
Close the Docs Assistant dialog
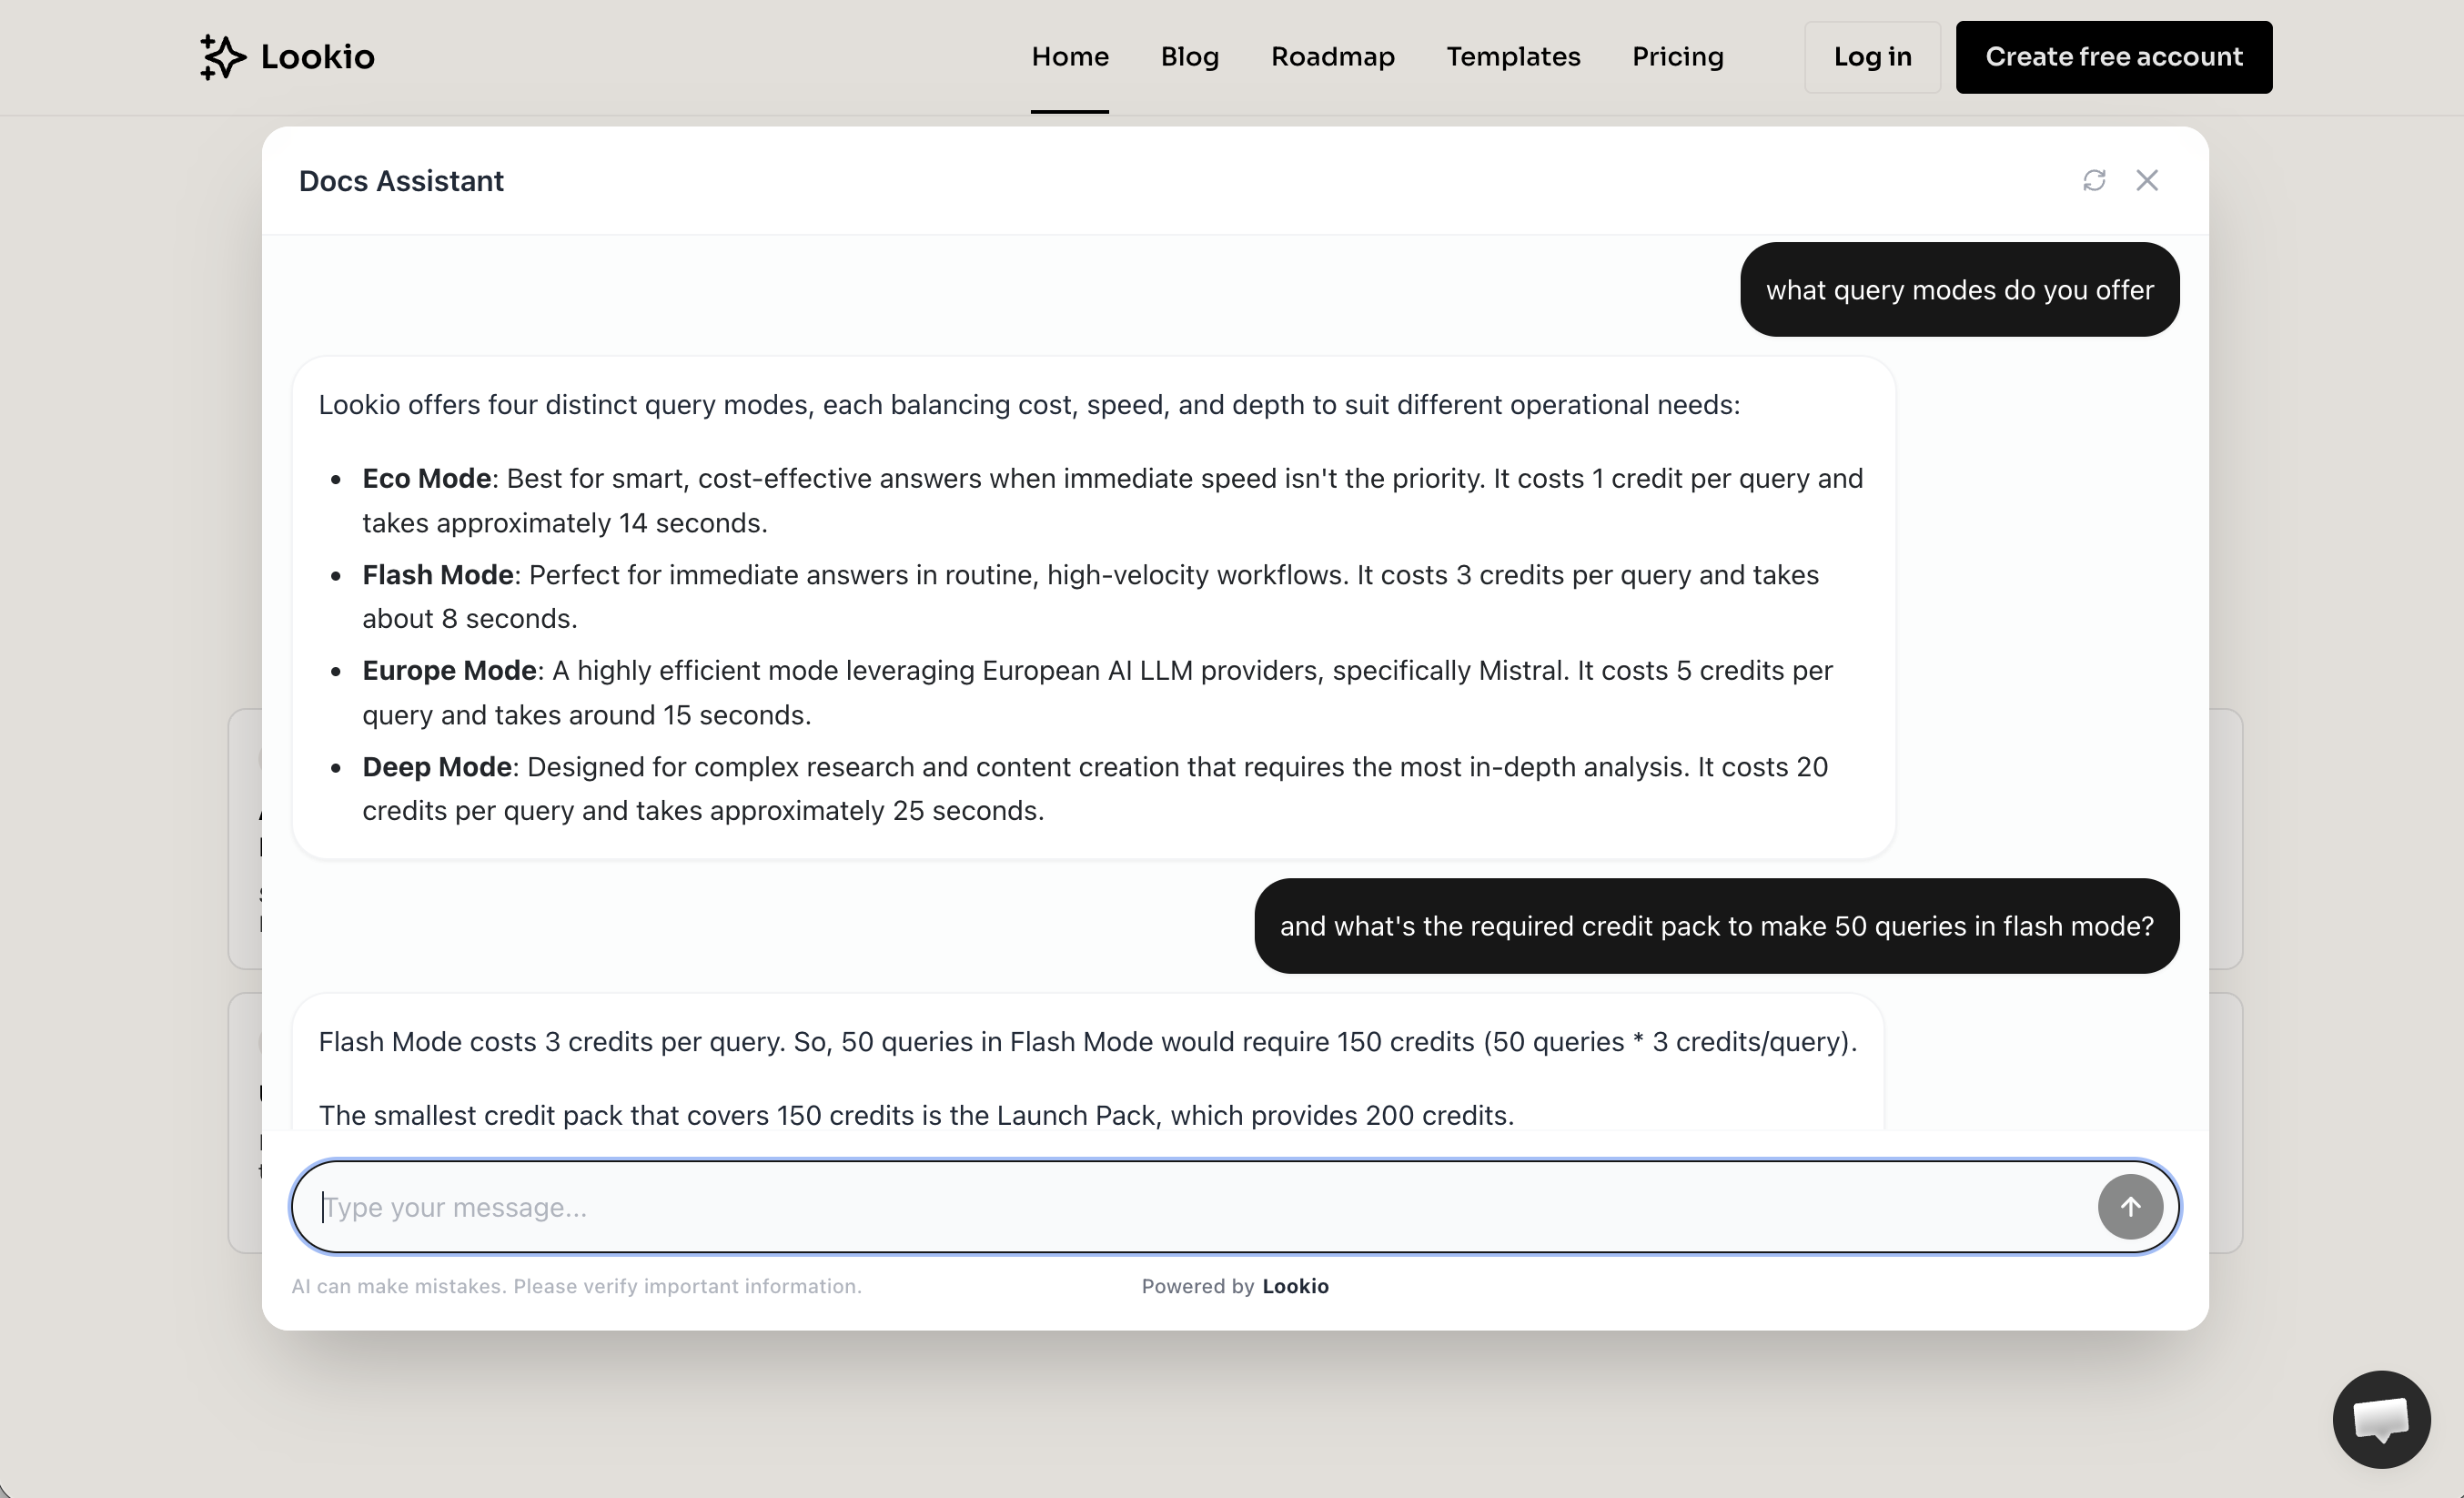[x=2148, y=180]
